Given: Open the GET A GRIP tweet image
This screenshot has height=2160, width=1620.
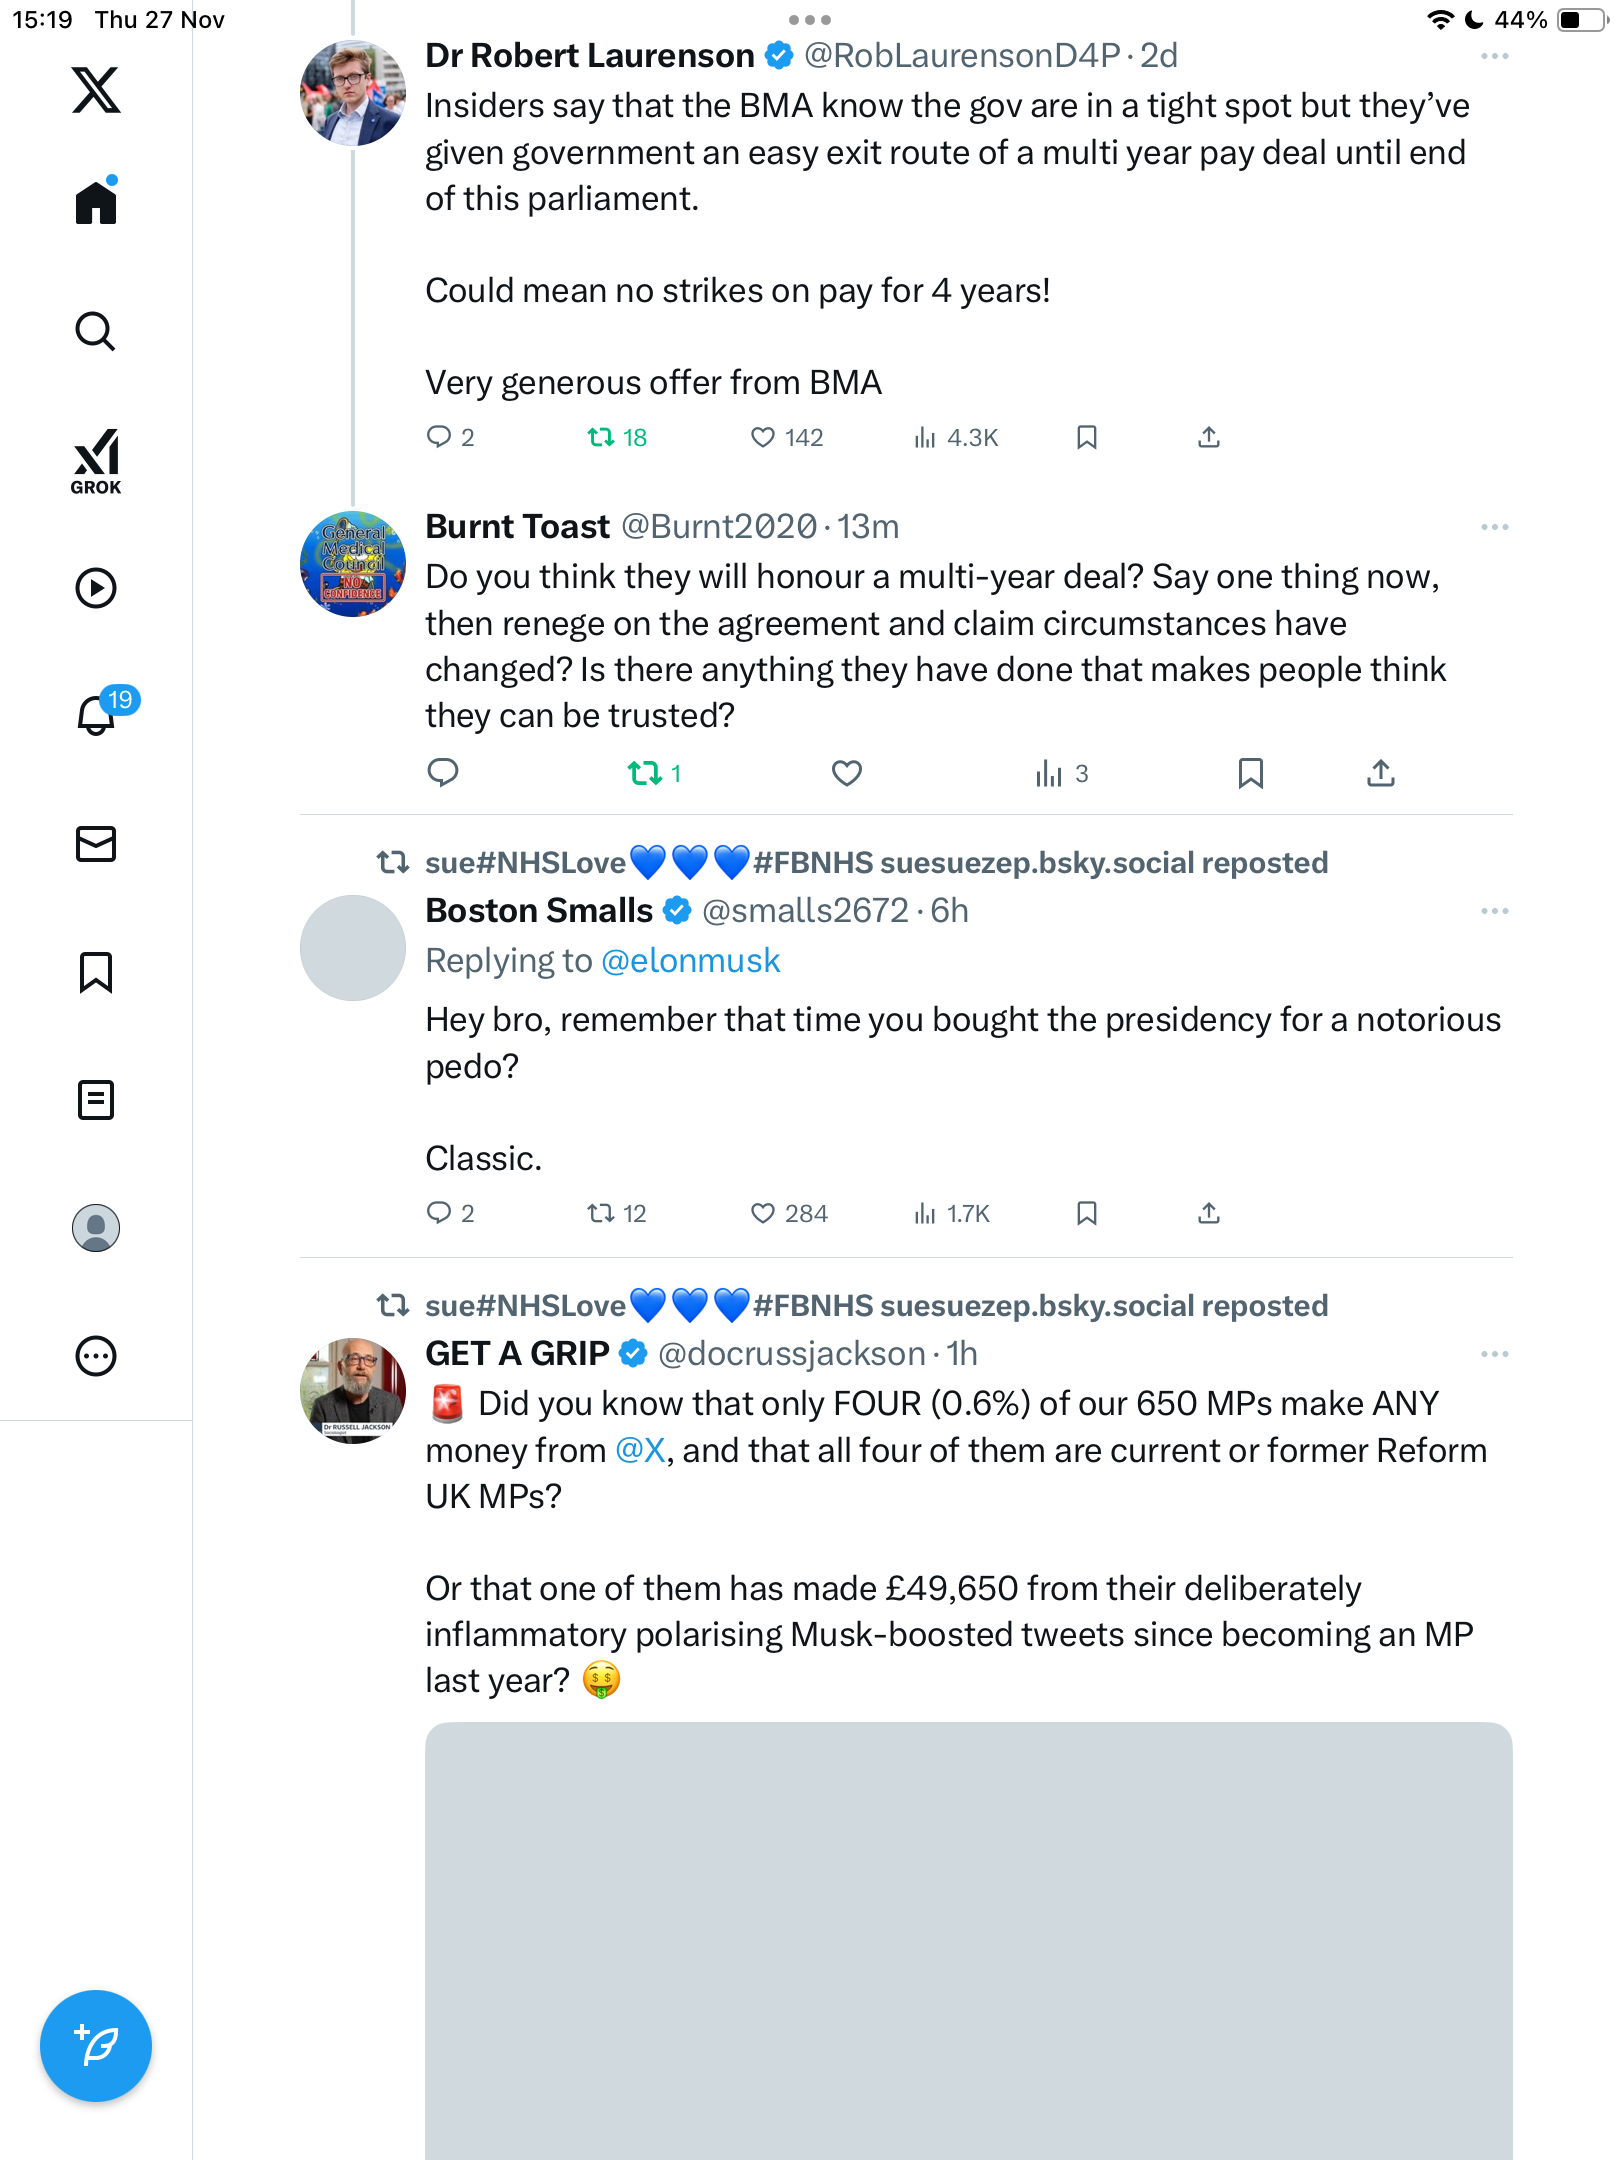Looking at the screenshot, I should 968,1940.
